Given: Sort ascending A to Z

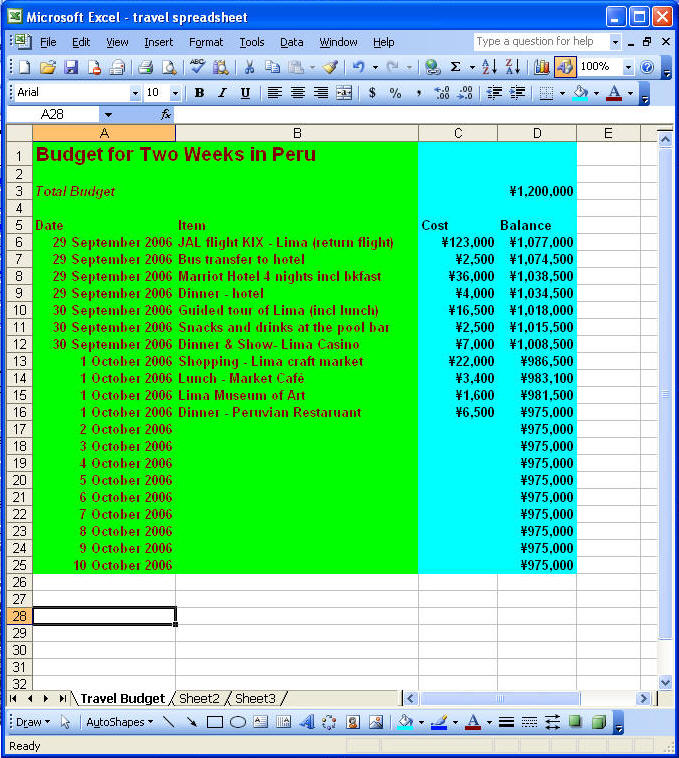Looking at the screenshot, I should click(489, 67).
